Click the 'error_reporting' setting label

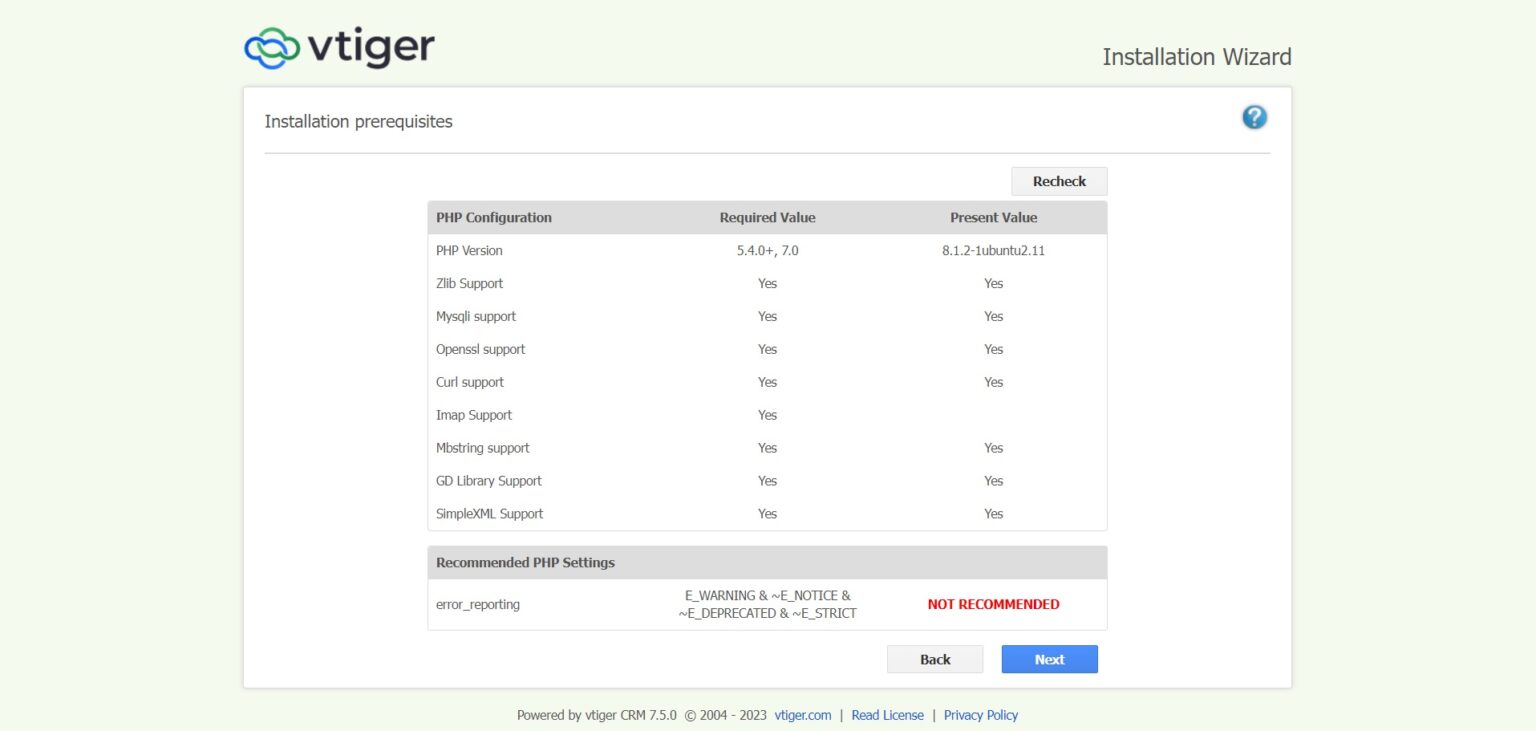pyautogui.click(x=478, y=604)
